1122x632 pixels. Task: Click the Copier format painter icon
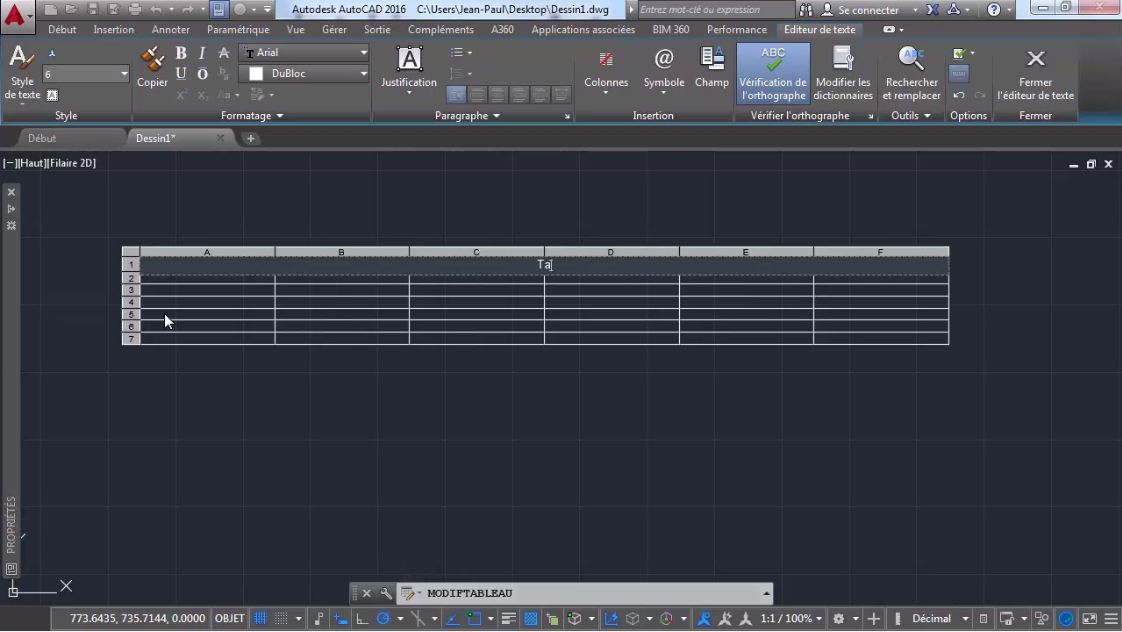(x=152, y=60)
